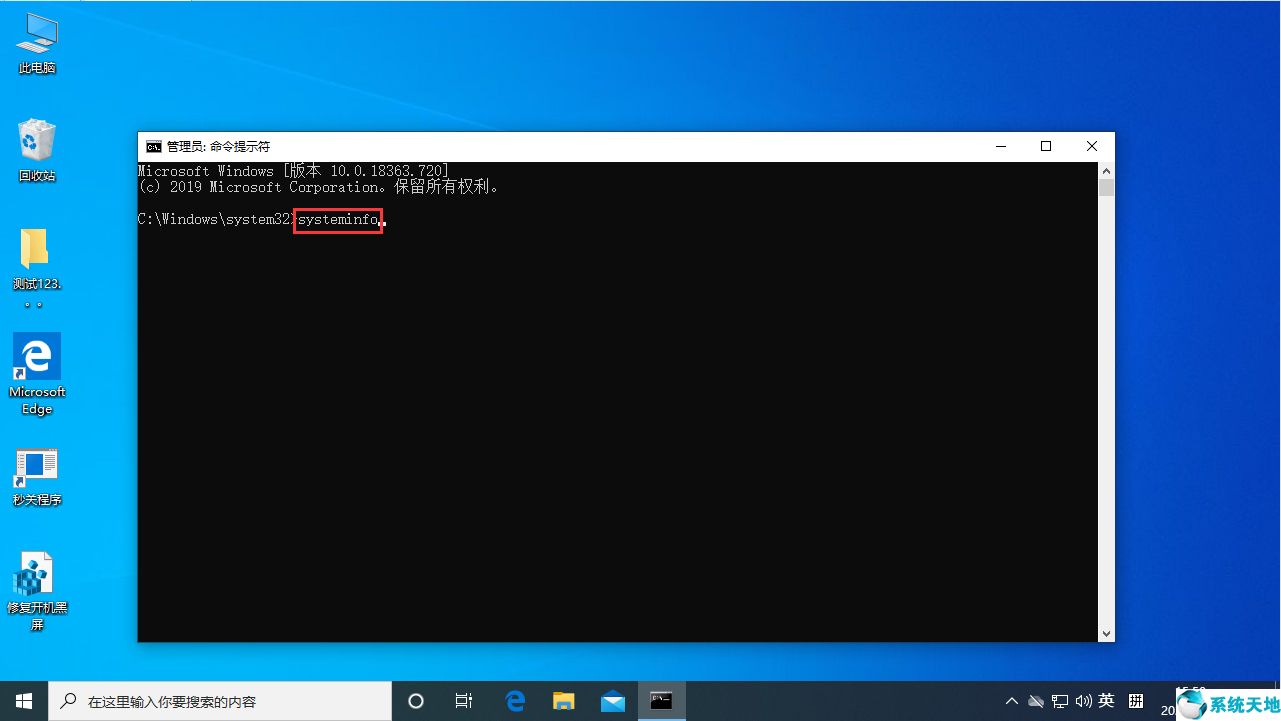Image resolution: width=1281 pixels, height=721 pixels.
Task: Activate the Command Prompt taskbar button
Action: (661, 701)
